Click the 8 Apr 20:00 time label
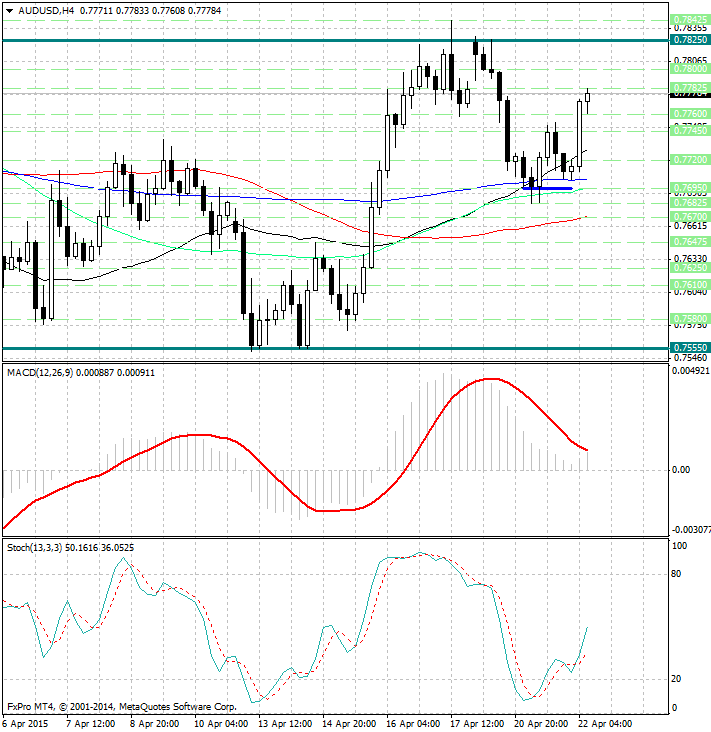Image resolution: width=711 pixels, height=732 pixels. [x=155, y=724]
